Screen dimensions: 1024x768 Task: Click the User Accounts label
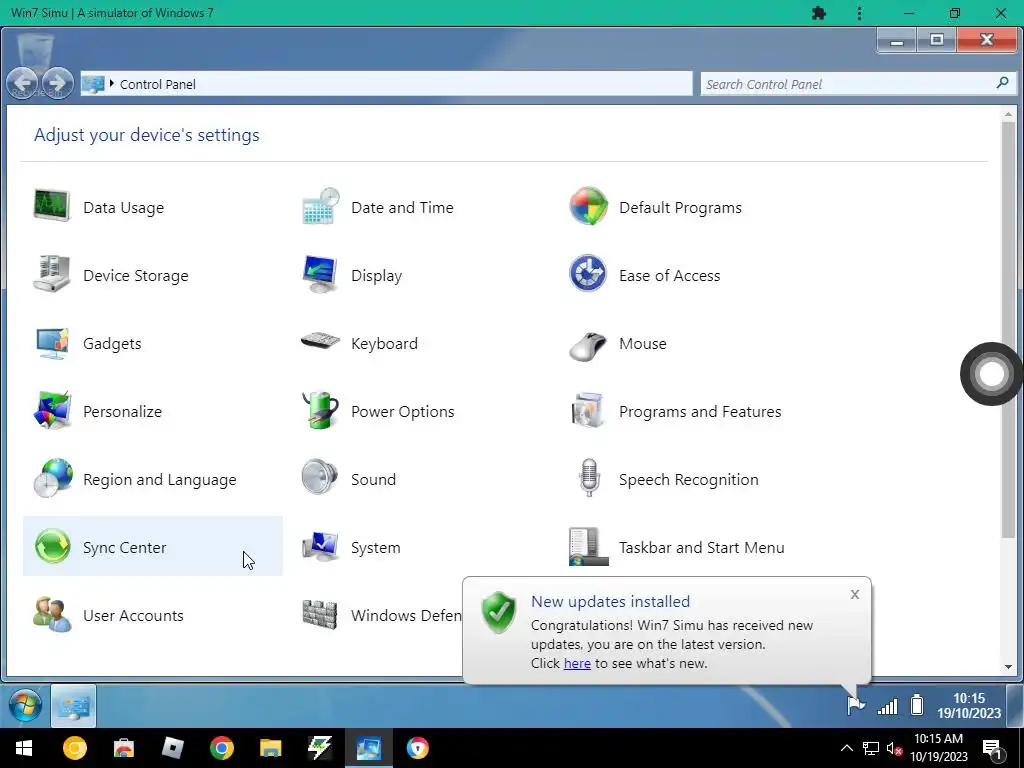coord(133,616)
